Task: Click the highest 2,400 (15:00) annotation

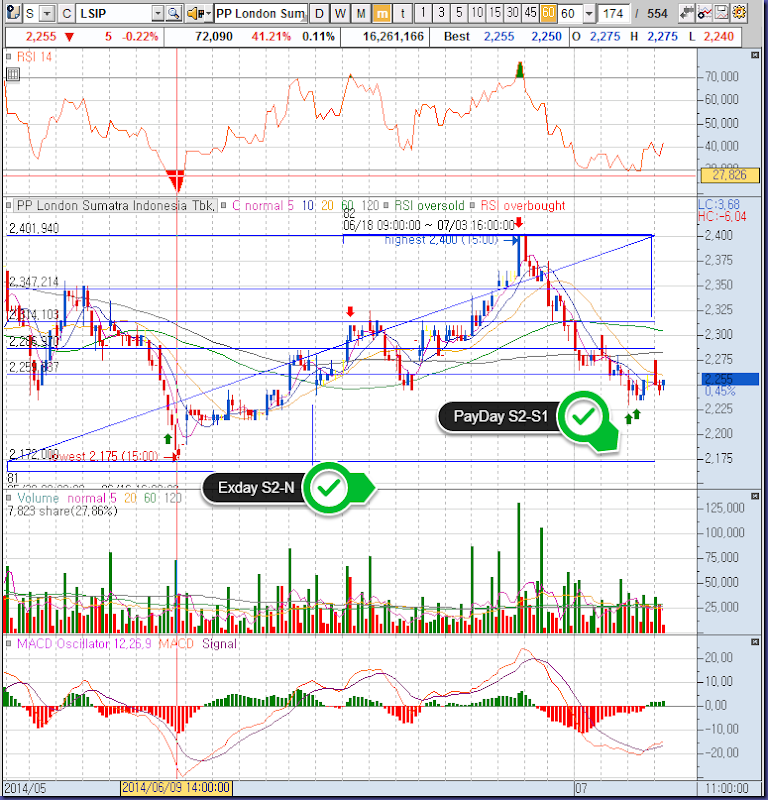Action: [441, 240]
